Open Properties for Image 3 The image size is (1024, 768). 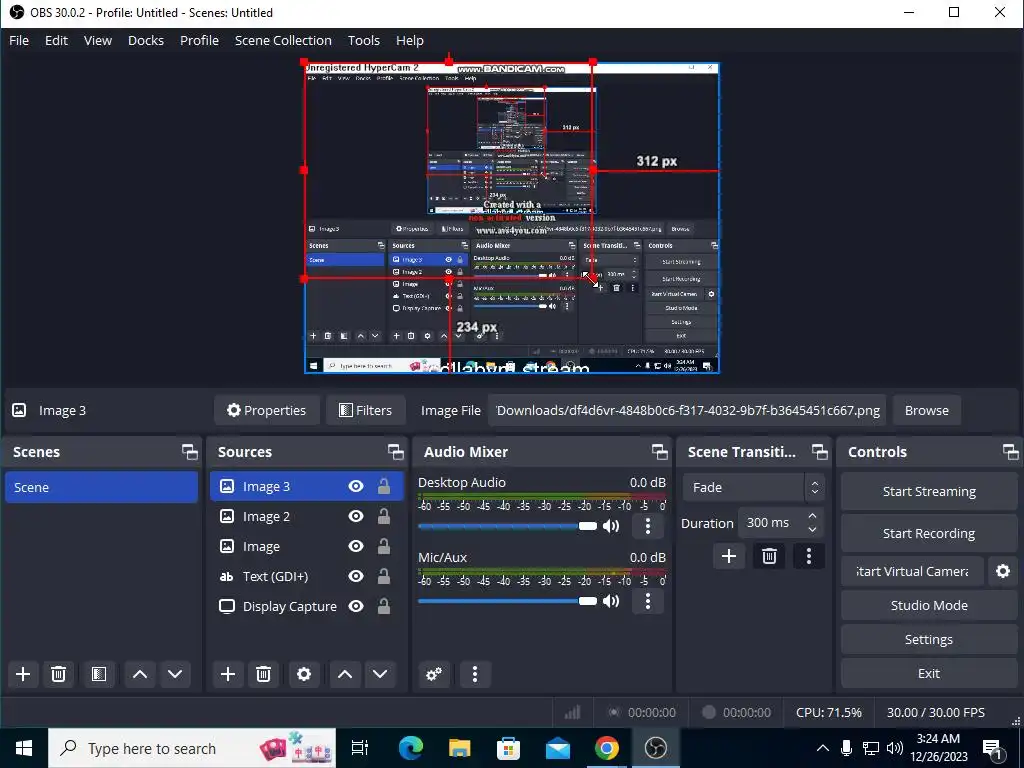[x=266, y=410]
